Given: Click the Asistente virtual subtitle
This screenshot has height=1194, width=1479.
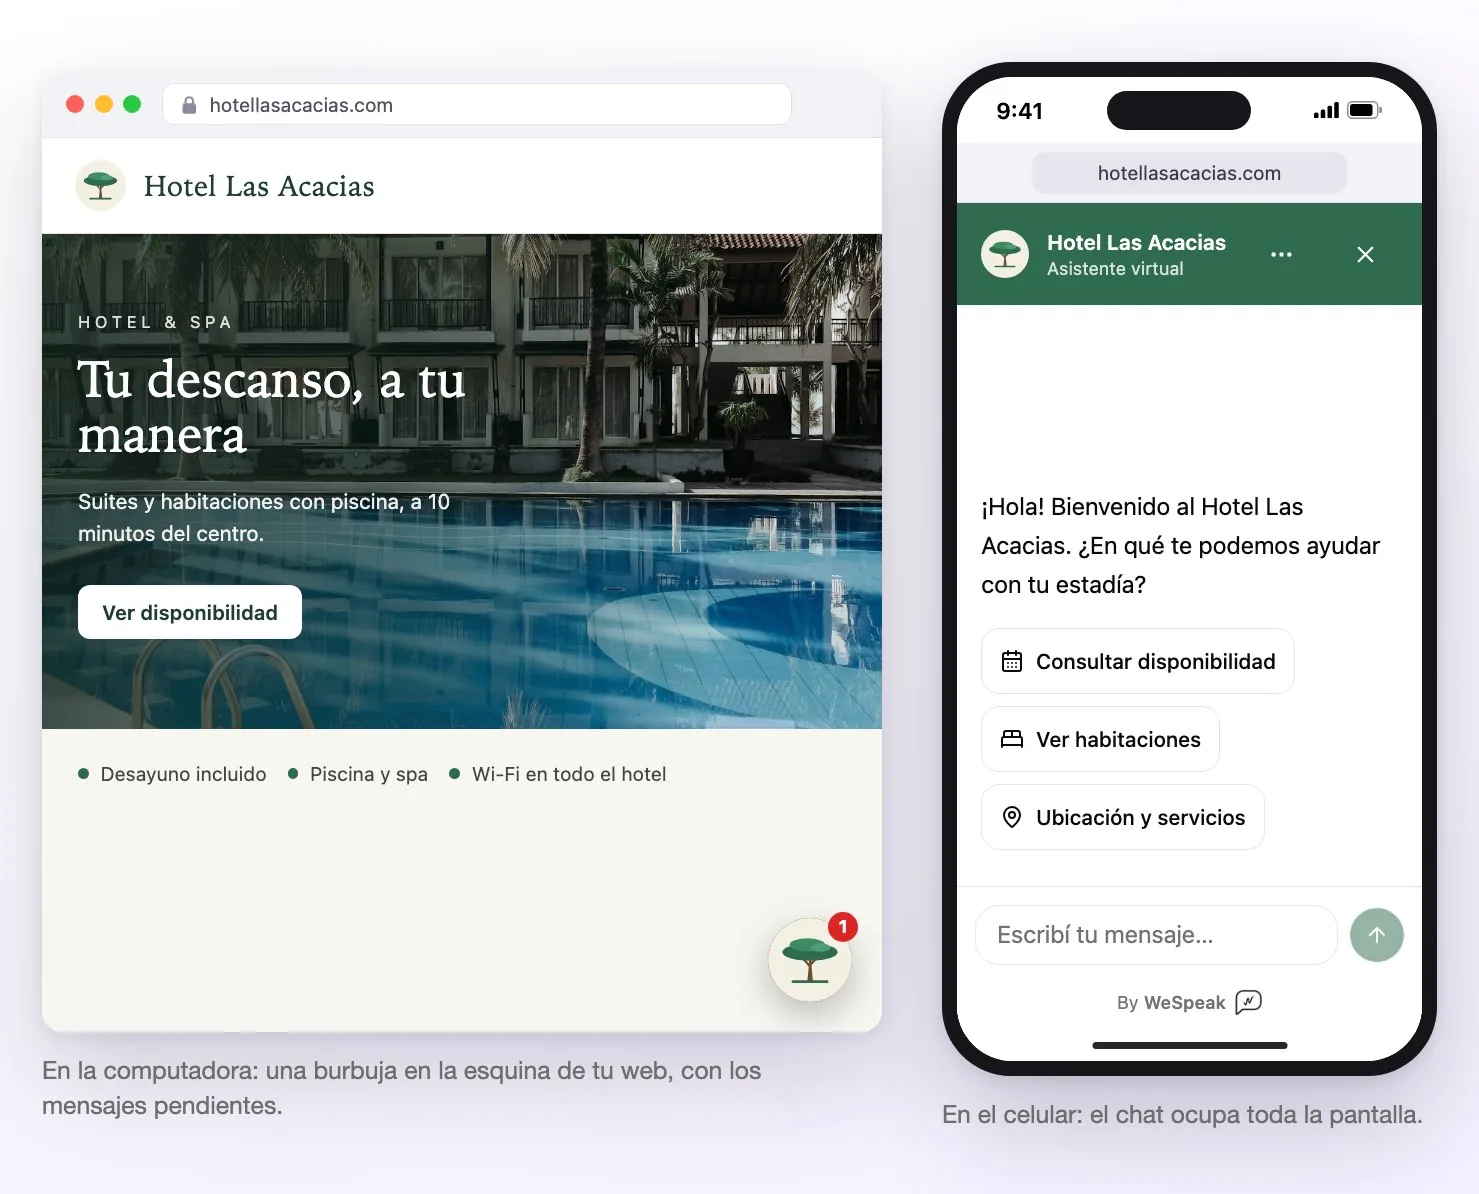Looking at the screenshot, I should coord(1115,269).
